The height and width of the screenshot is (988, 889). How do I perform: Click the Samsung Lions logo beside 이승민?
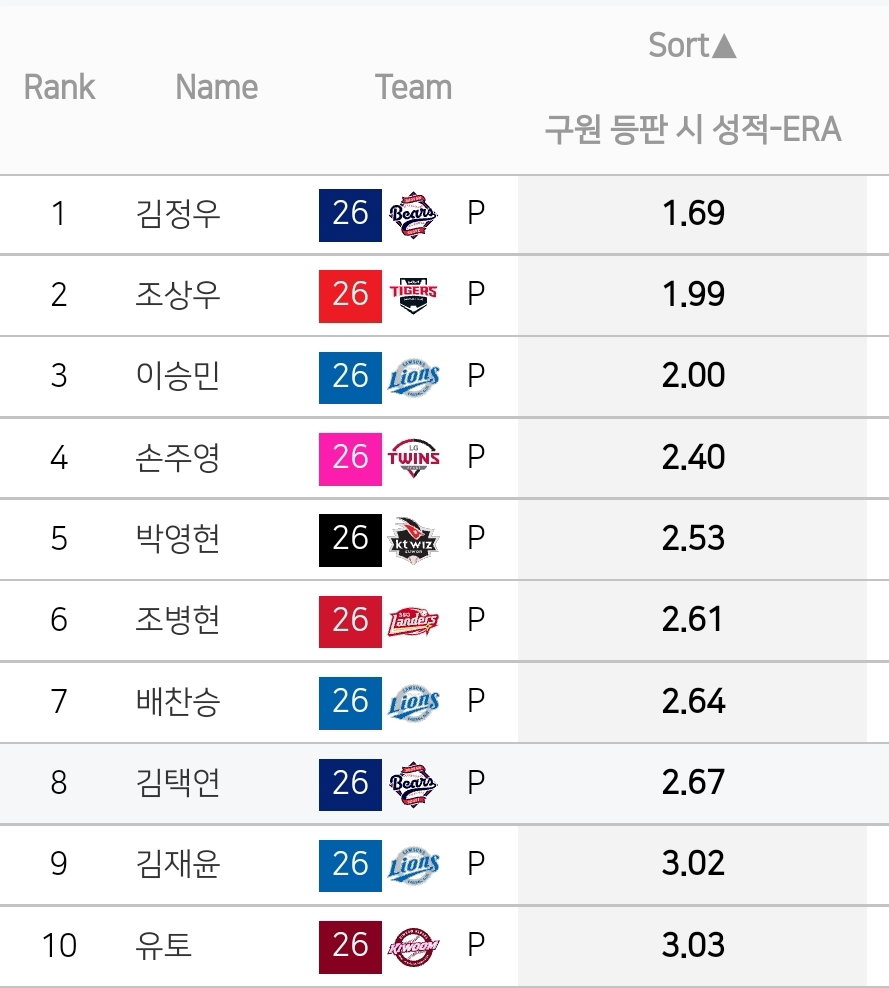click(413, 377)
